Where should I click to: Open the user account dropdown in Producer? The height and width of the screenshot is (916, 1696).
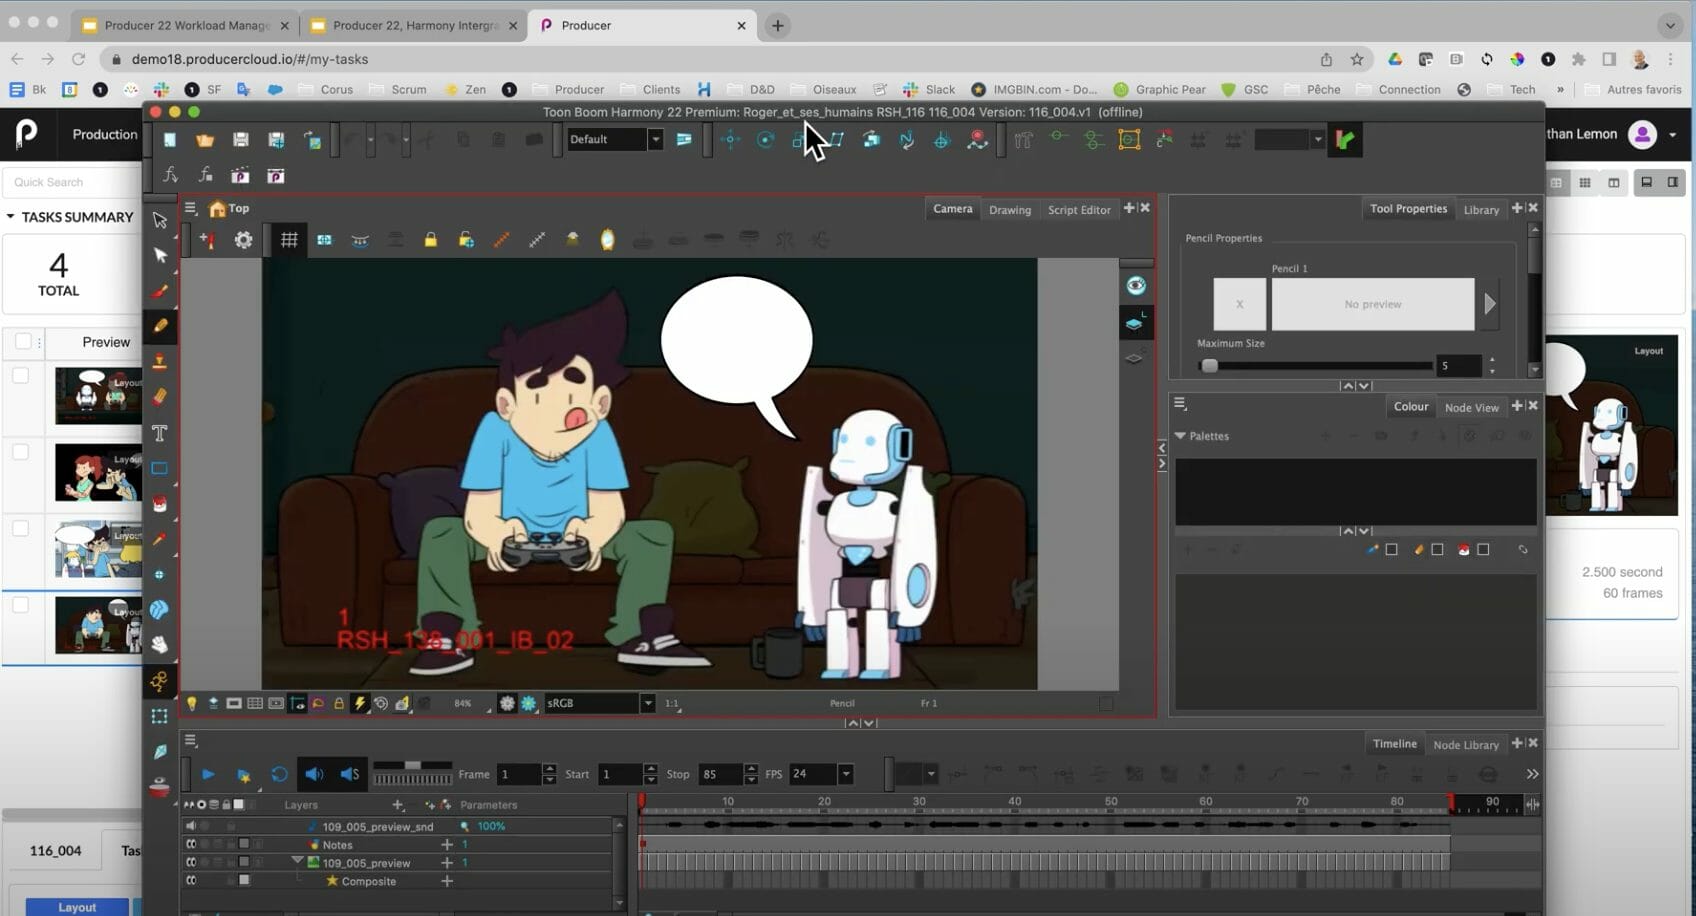1673,134
